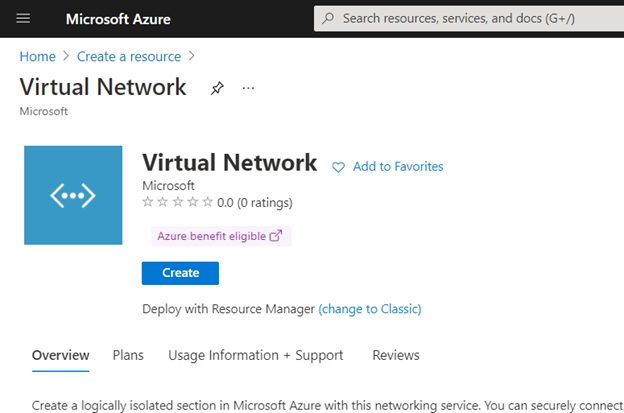
Task: Open Usage Information + Support tab
Action: [x=255, y=355]
